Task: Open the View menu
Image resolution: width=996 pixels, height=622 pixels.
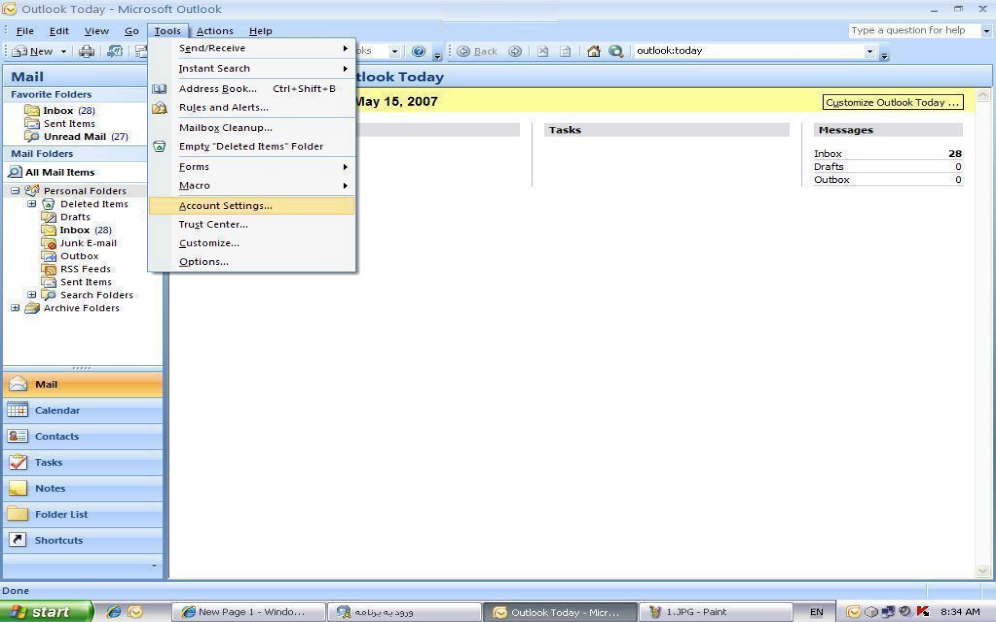Action: tap(97, 30)
